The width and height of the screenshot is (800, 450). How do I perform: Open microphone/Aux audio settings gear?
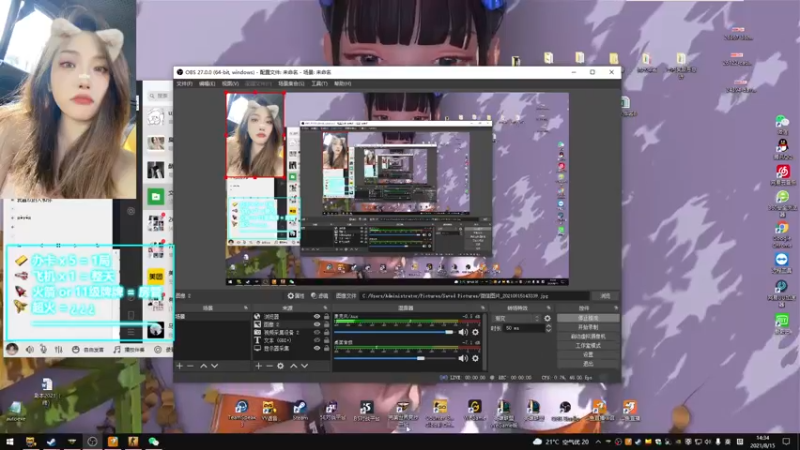click(x=475, y=332)
